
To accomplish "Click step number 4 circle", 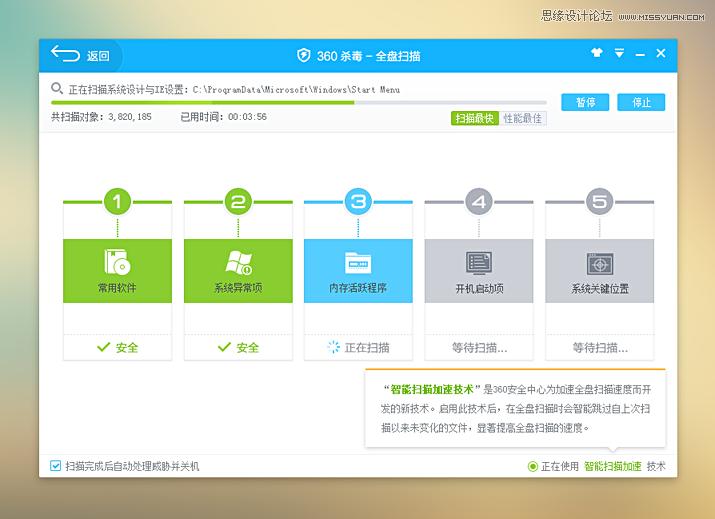I will point(479,201).
